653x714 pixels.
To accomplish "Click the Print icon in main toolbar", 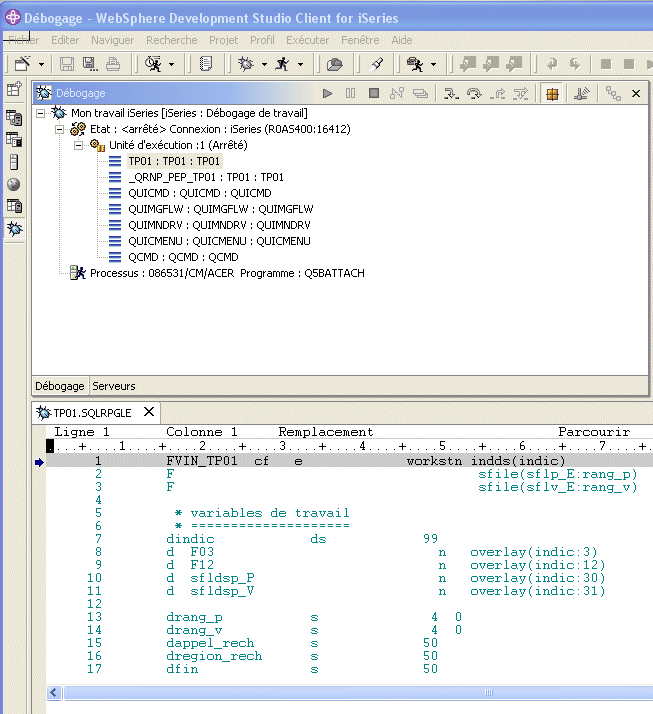I will tap(113, 64).
